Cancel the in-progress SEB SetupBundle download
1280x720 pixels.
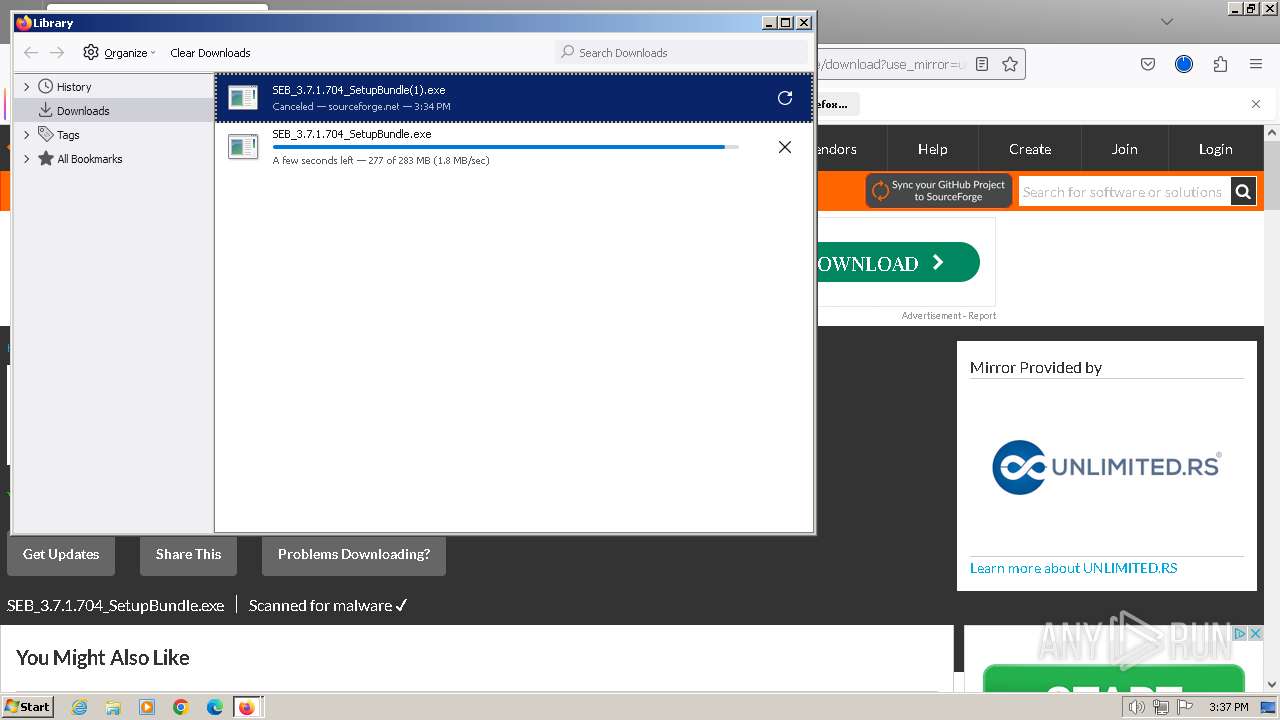785,147
